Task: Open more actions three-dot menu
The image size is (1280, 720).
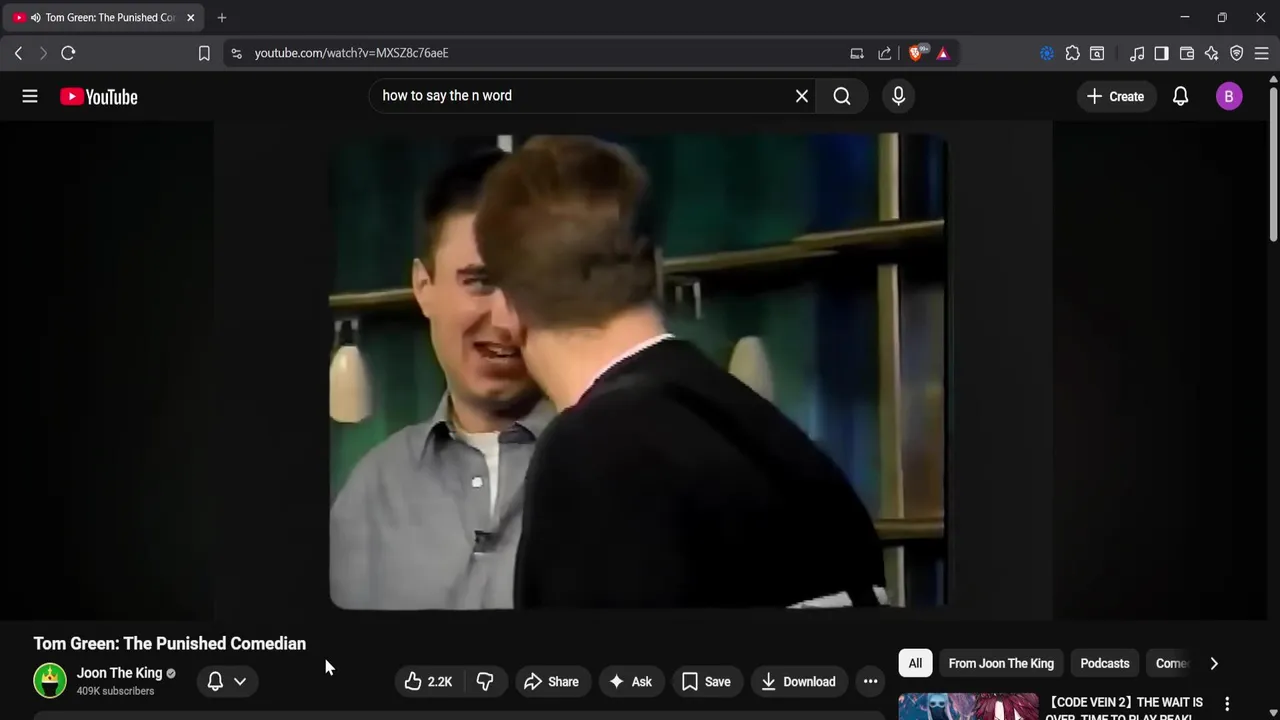Action: click(x=871, y=681)
